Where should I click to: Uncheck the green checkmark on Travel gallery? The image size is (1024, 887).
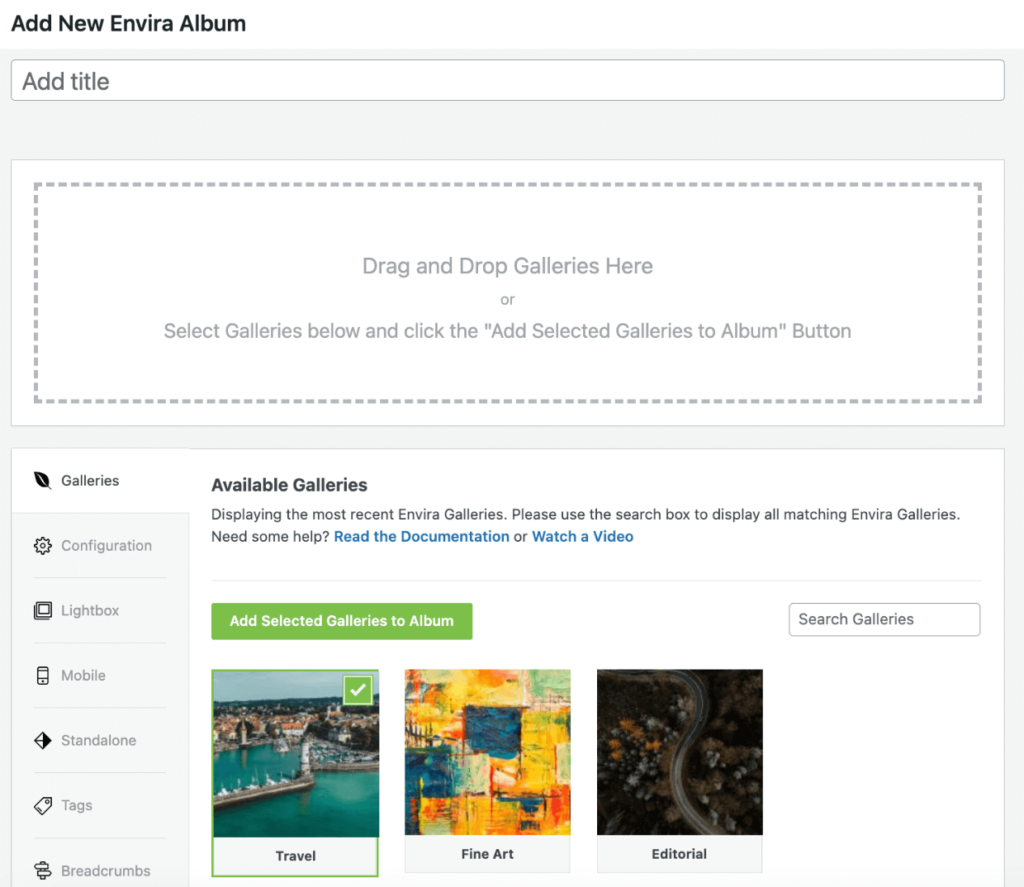[x=358, y=690]
